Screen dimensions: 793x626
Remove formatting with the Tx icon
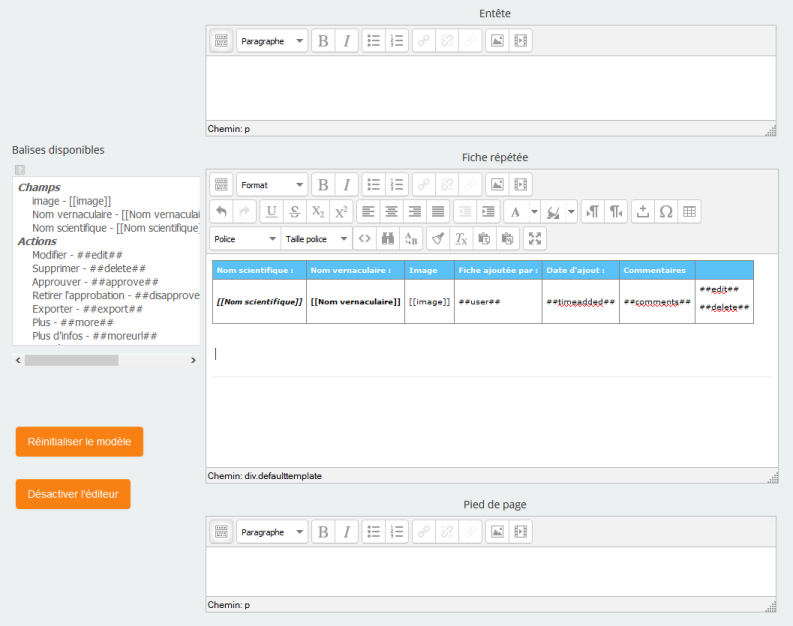461,239
